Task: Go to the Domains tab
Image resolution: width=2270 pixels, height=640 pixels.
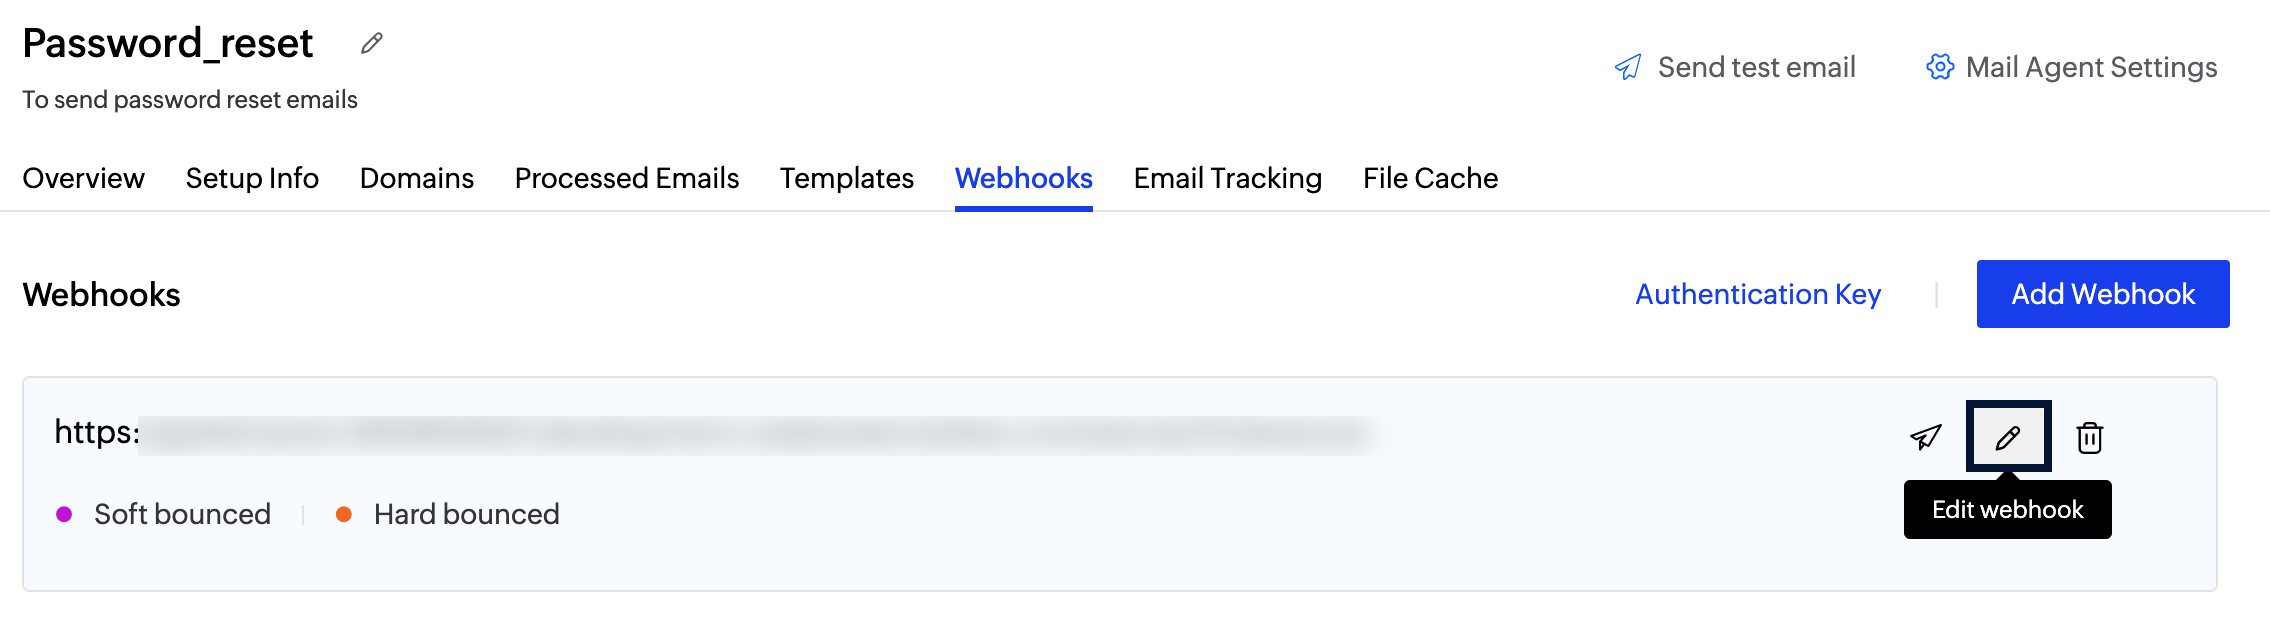Action: 417,178
